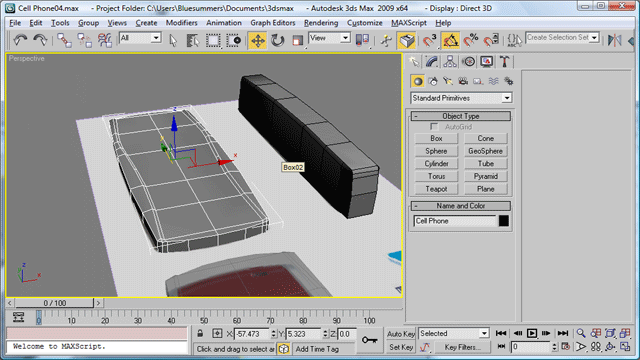
Task: Click the Mirror tool icon
Action: point(614,40)
